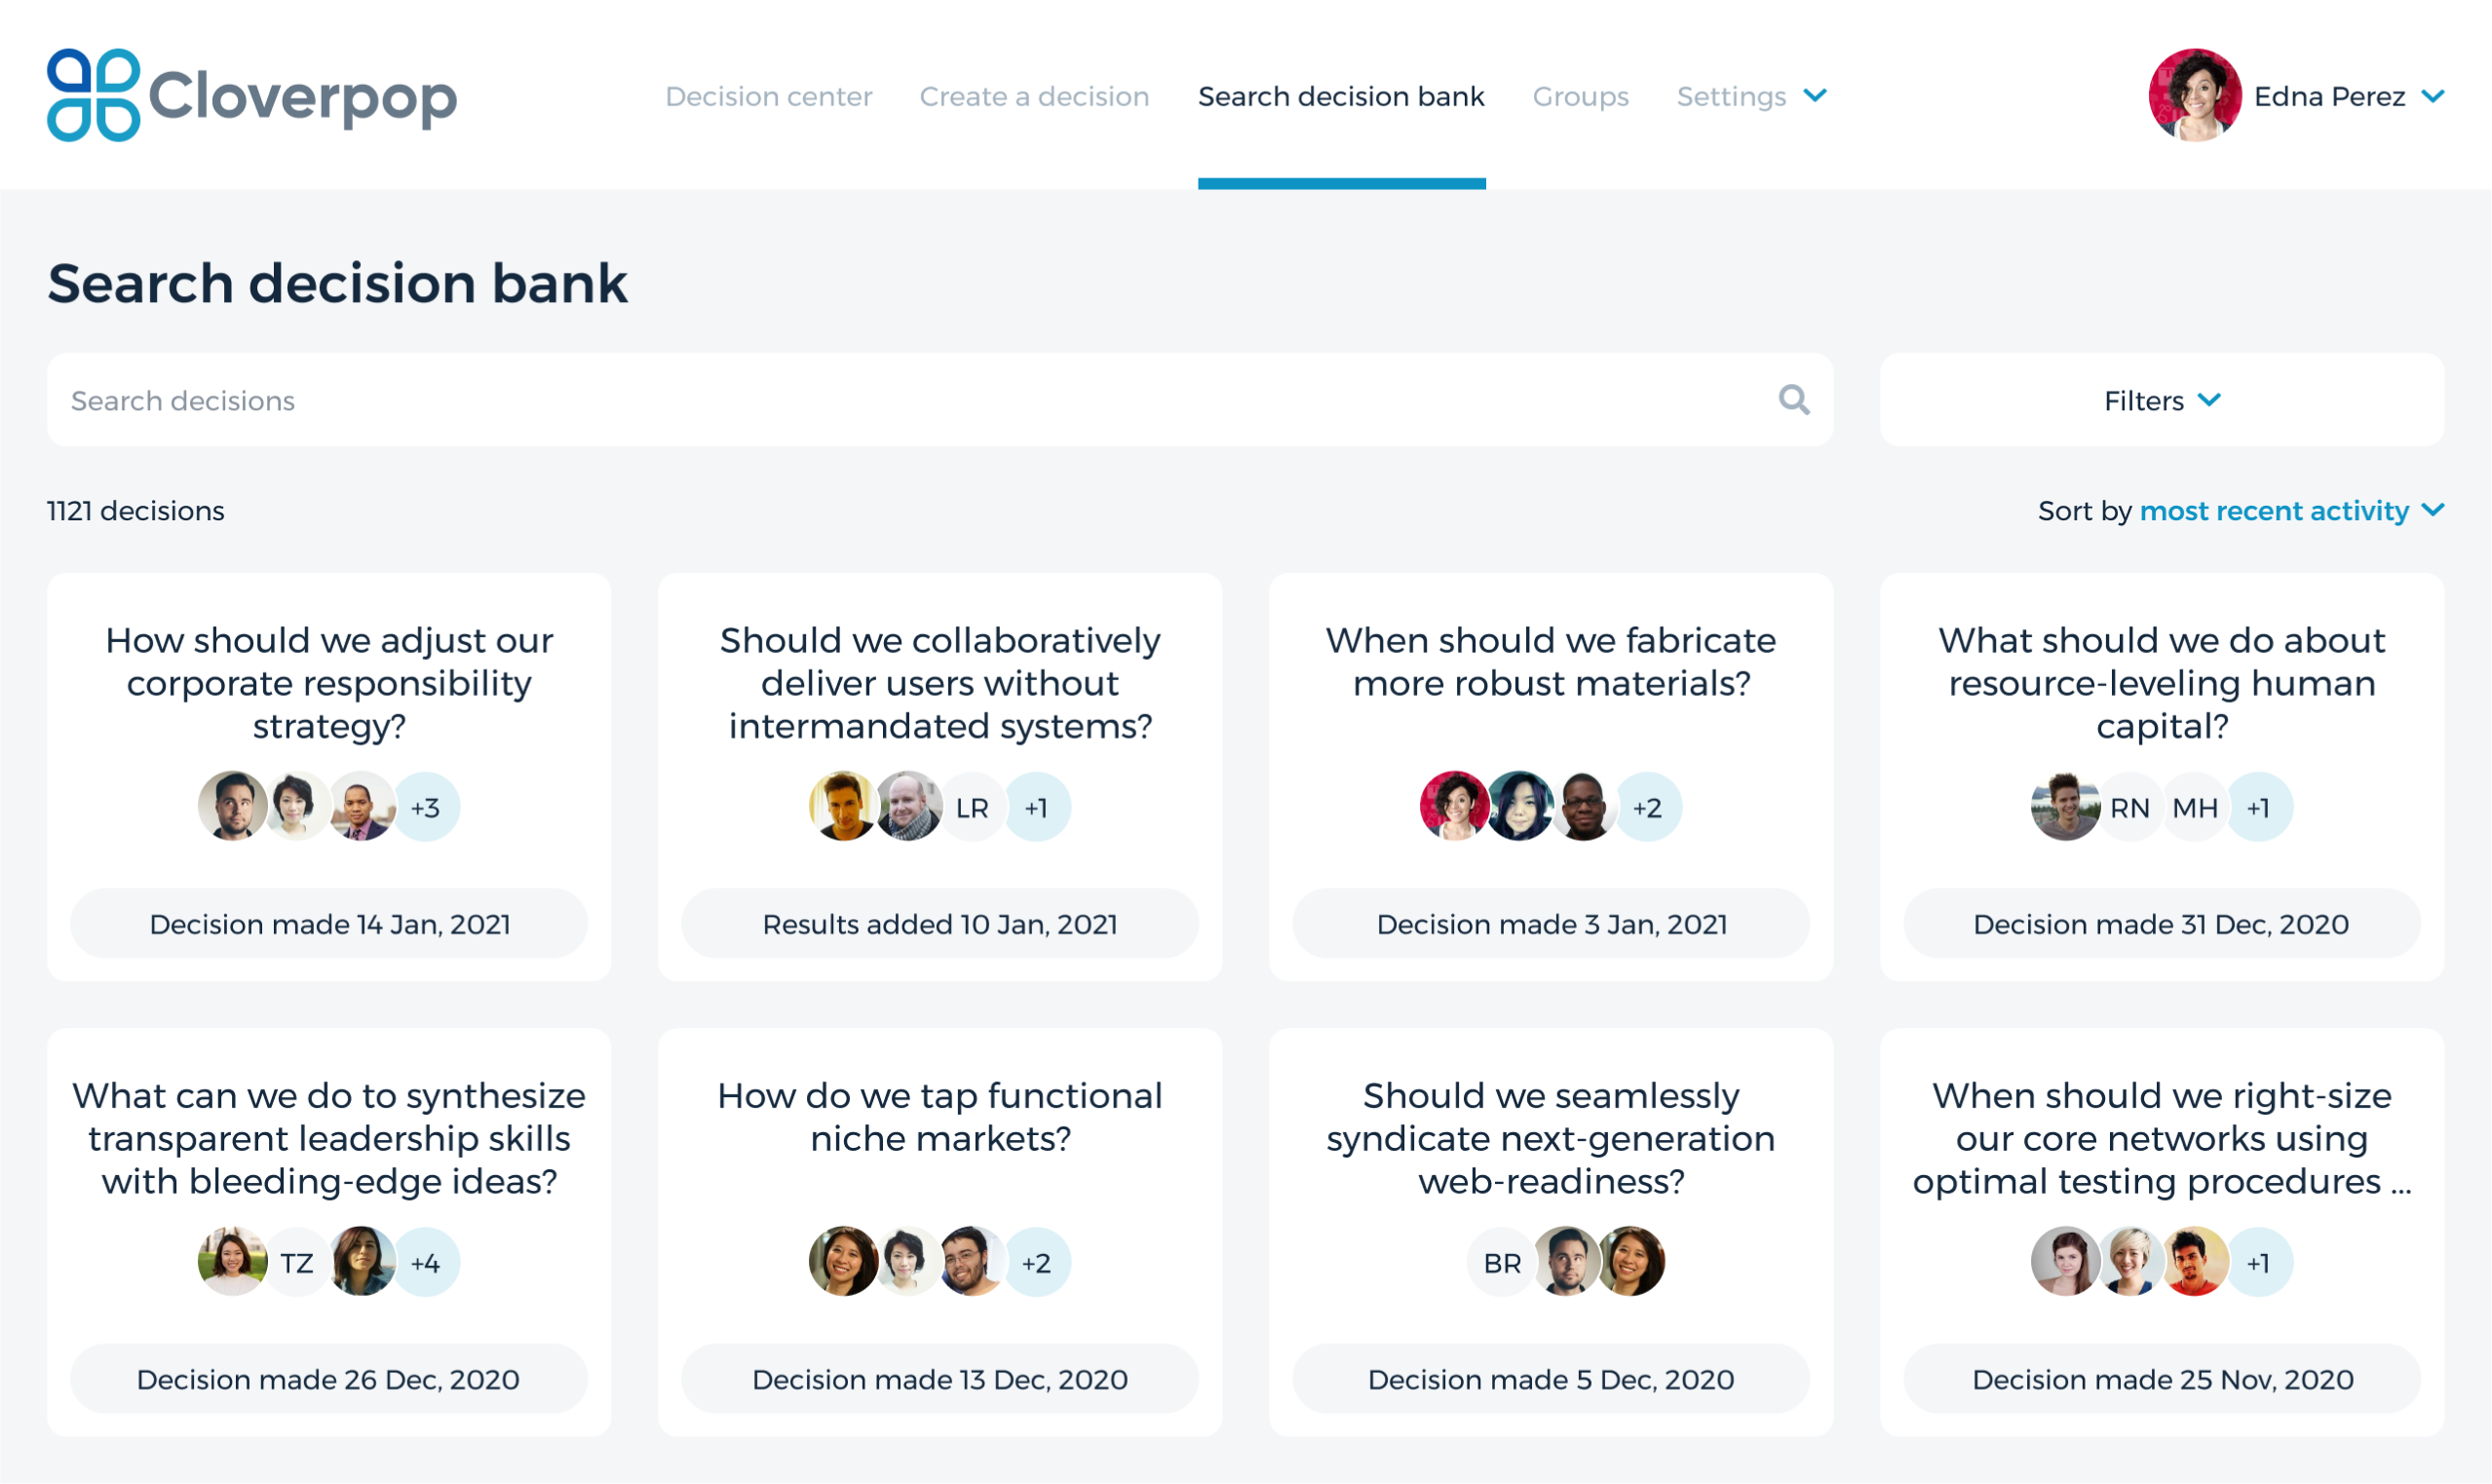Click the LR initials avatar

972,807
